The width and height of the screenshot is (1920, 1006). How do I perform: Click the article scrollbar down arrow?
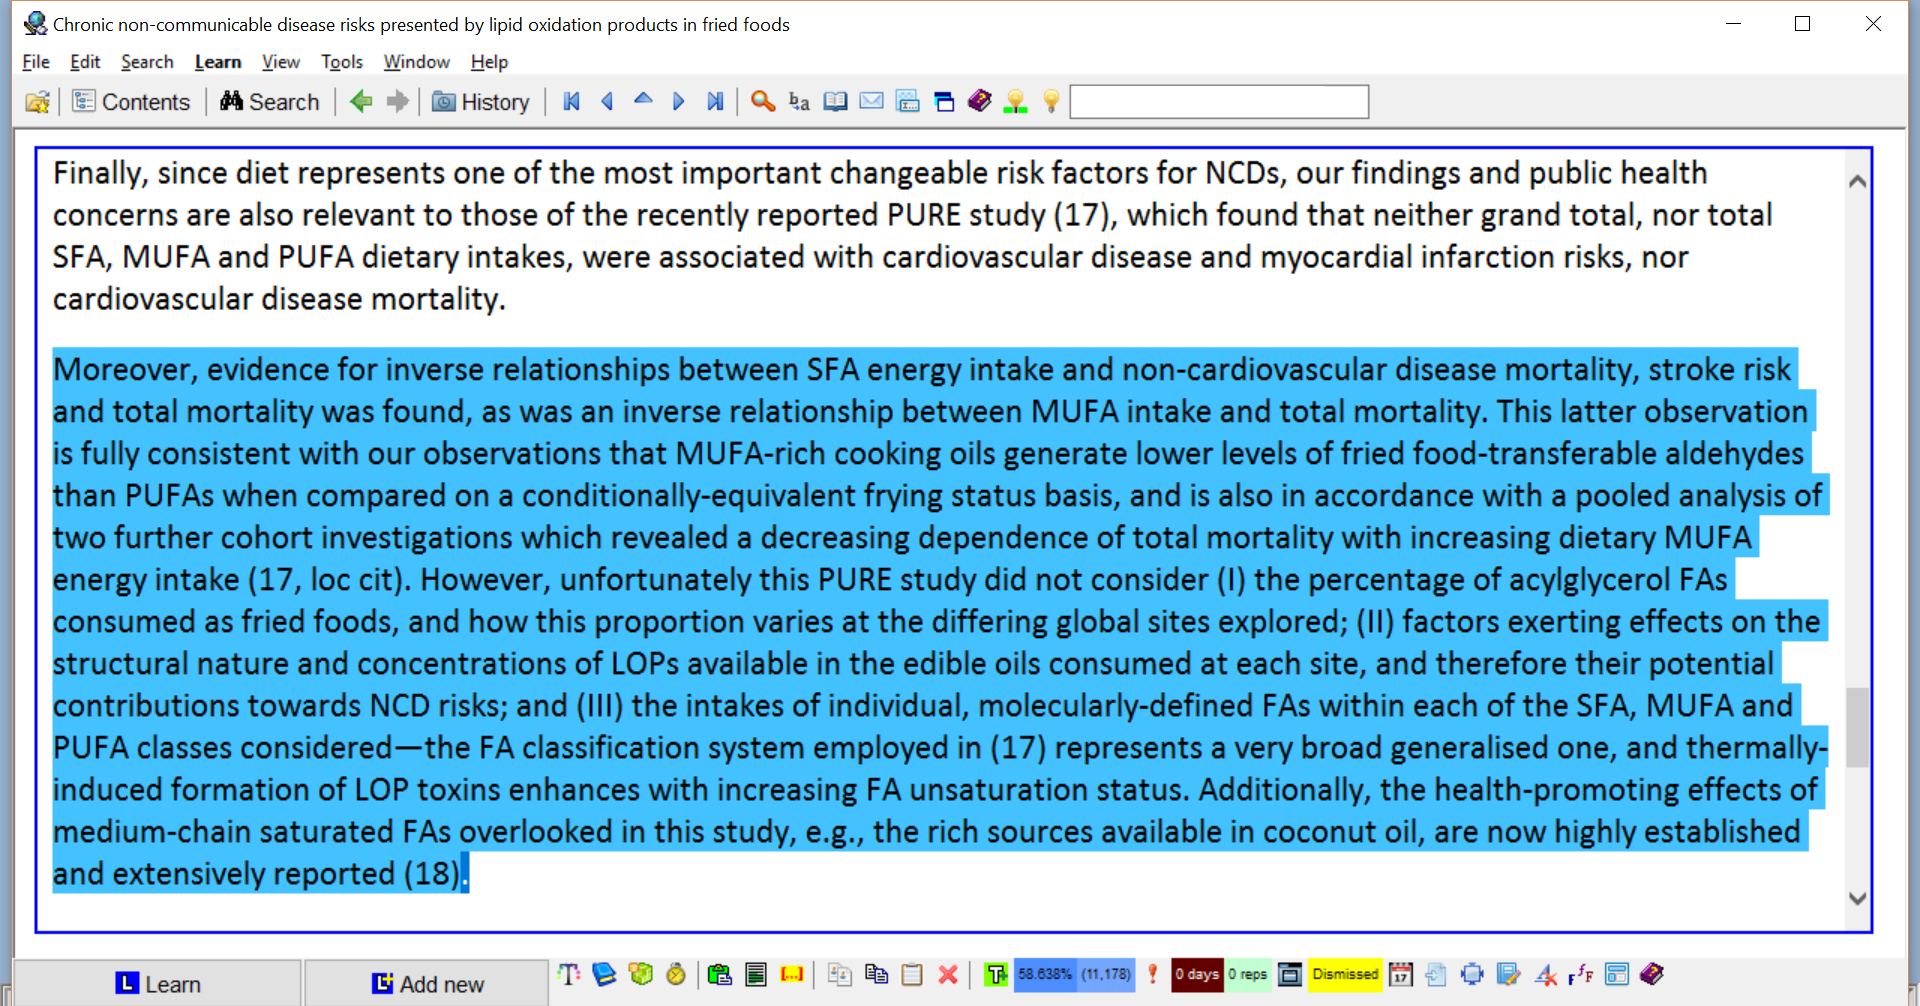click(x=1858, y=898)
